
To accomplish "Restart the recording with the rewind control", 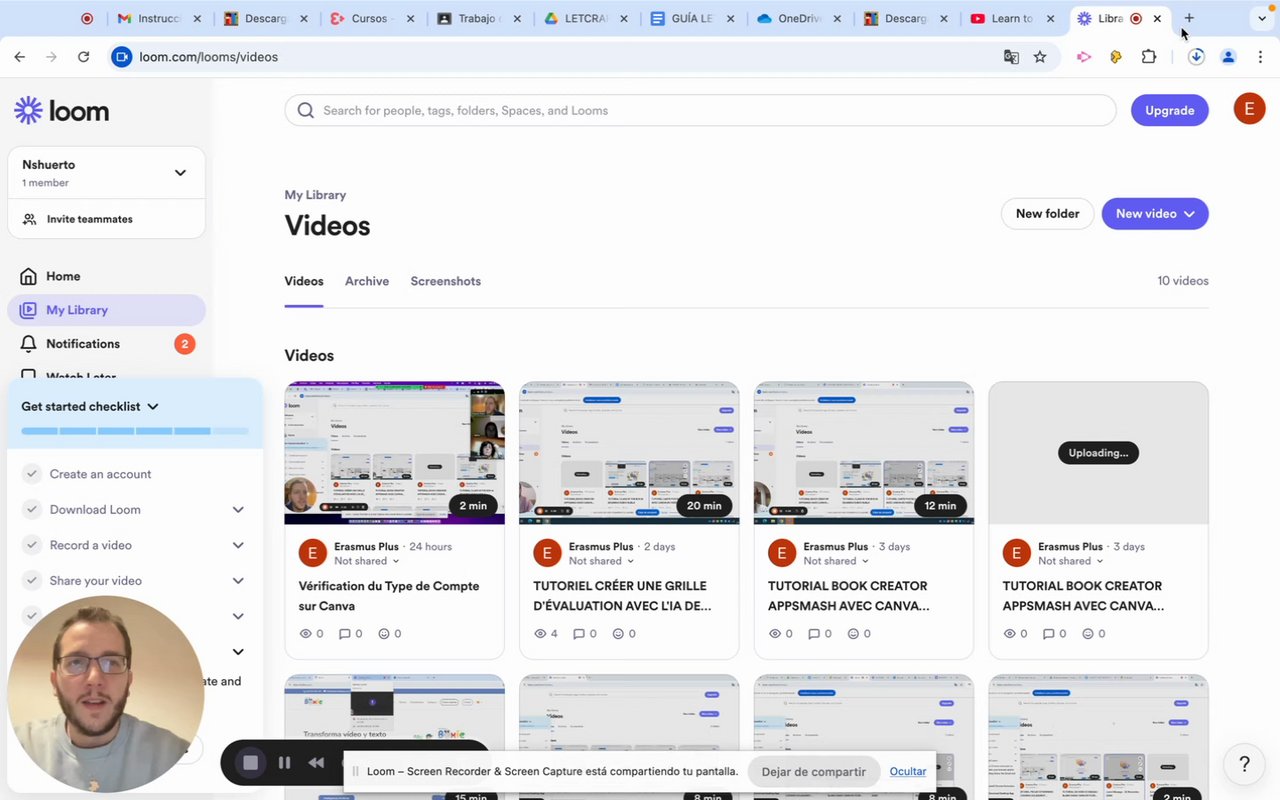I will coord(316,763).
